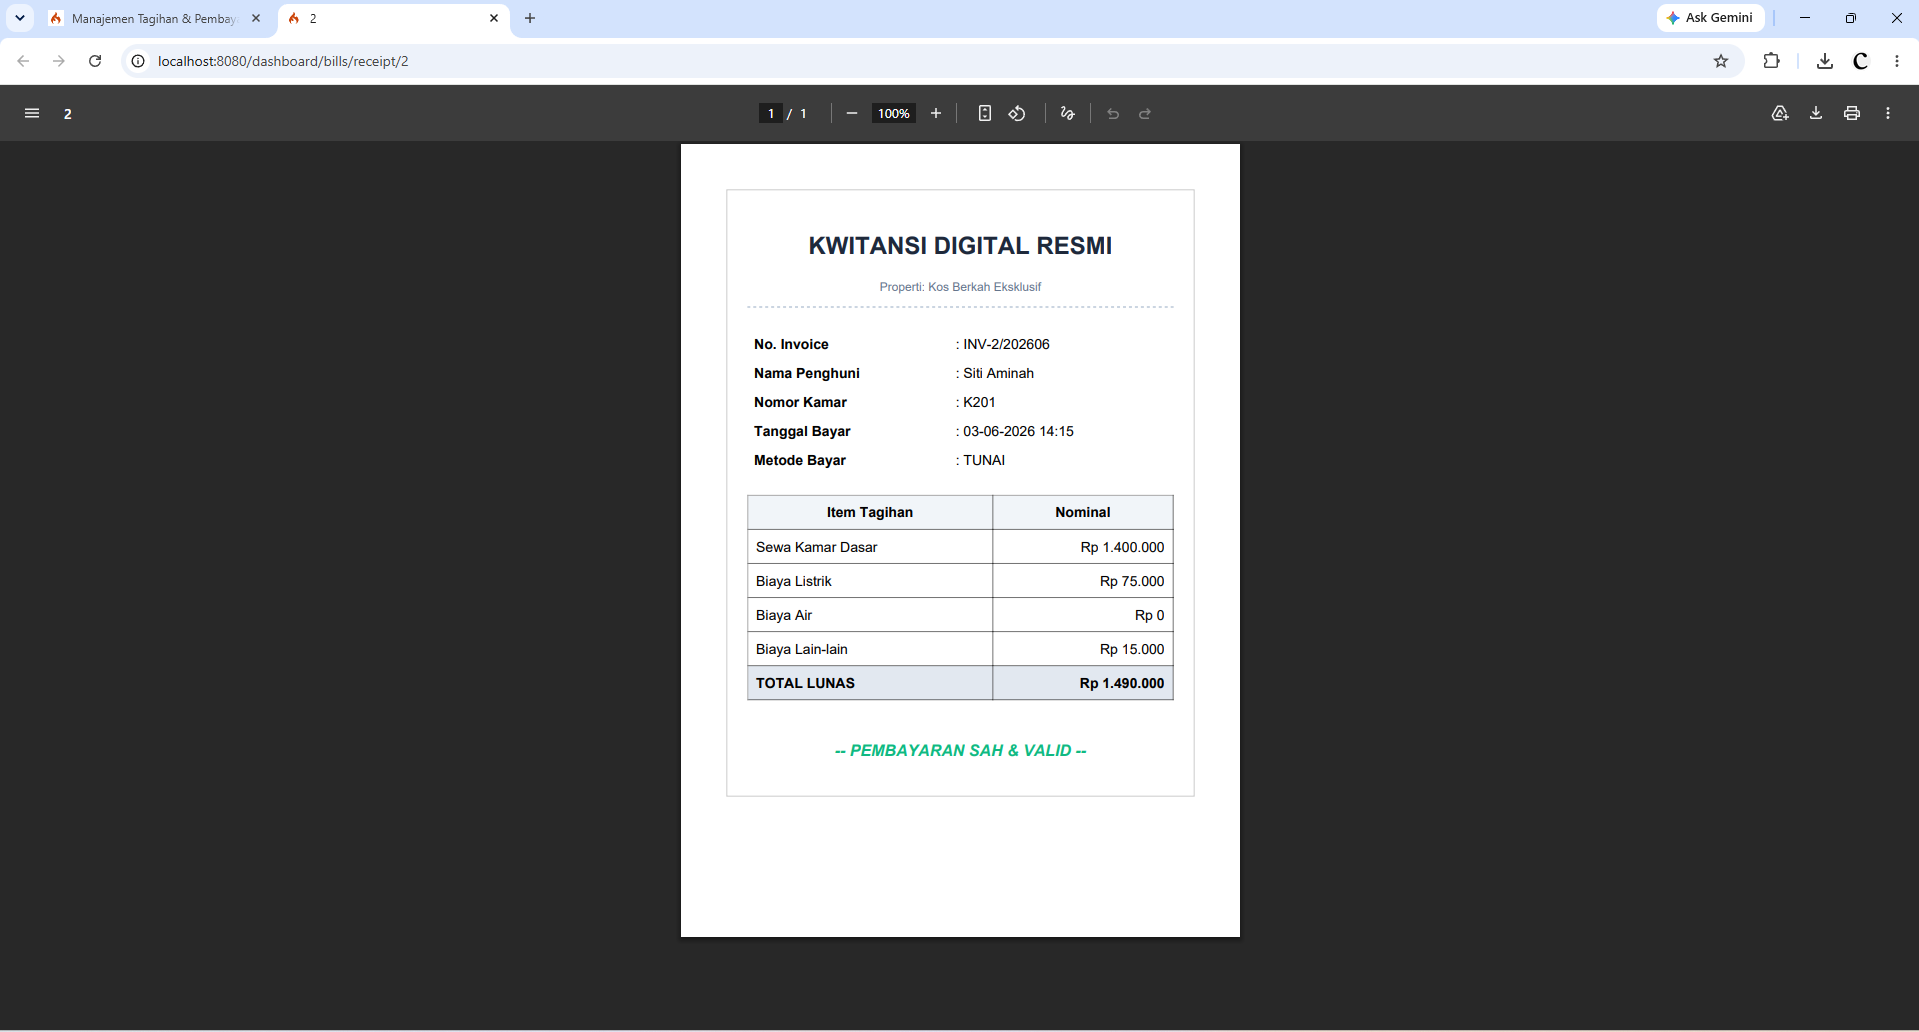Click the invoice number INV-2/202606
The image size is (1919, 1032).
1006,344
